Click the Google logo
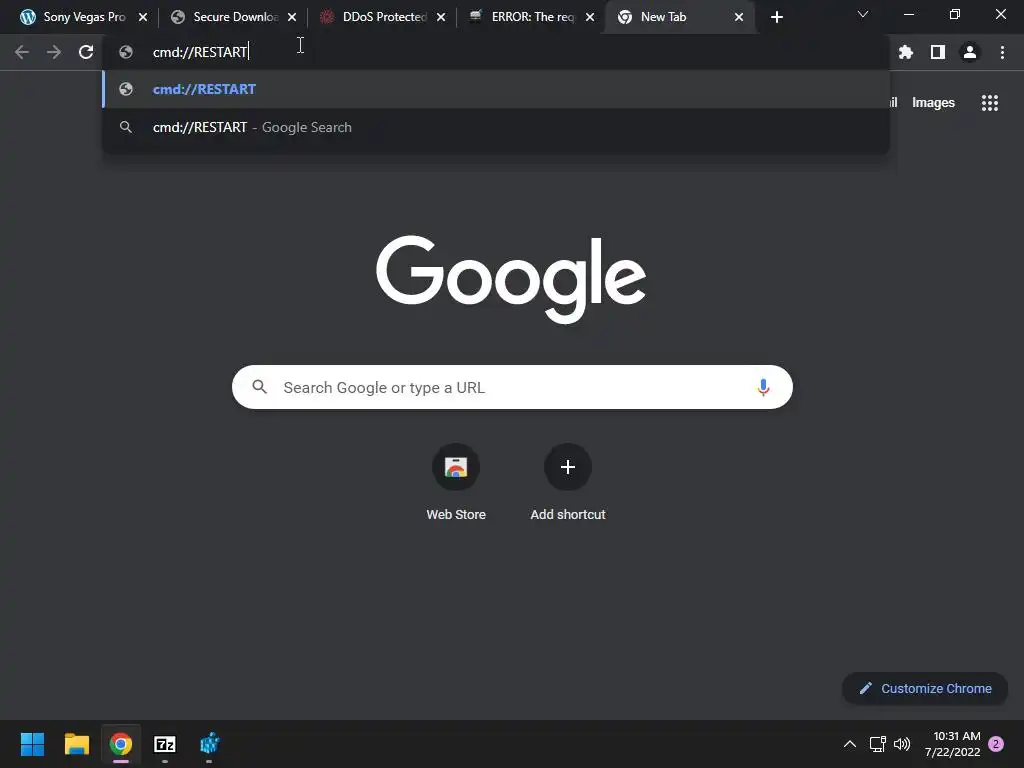The image size is (1024, 768). pos(511,278)
